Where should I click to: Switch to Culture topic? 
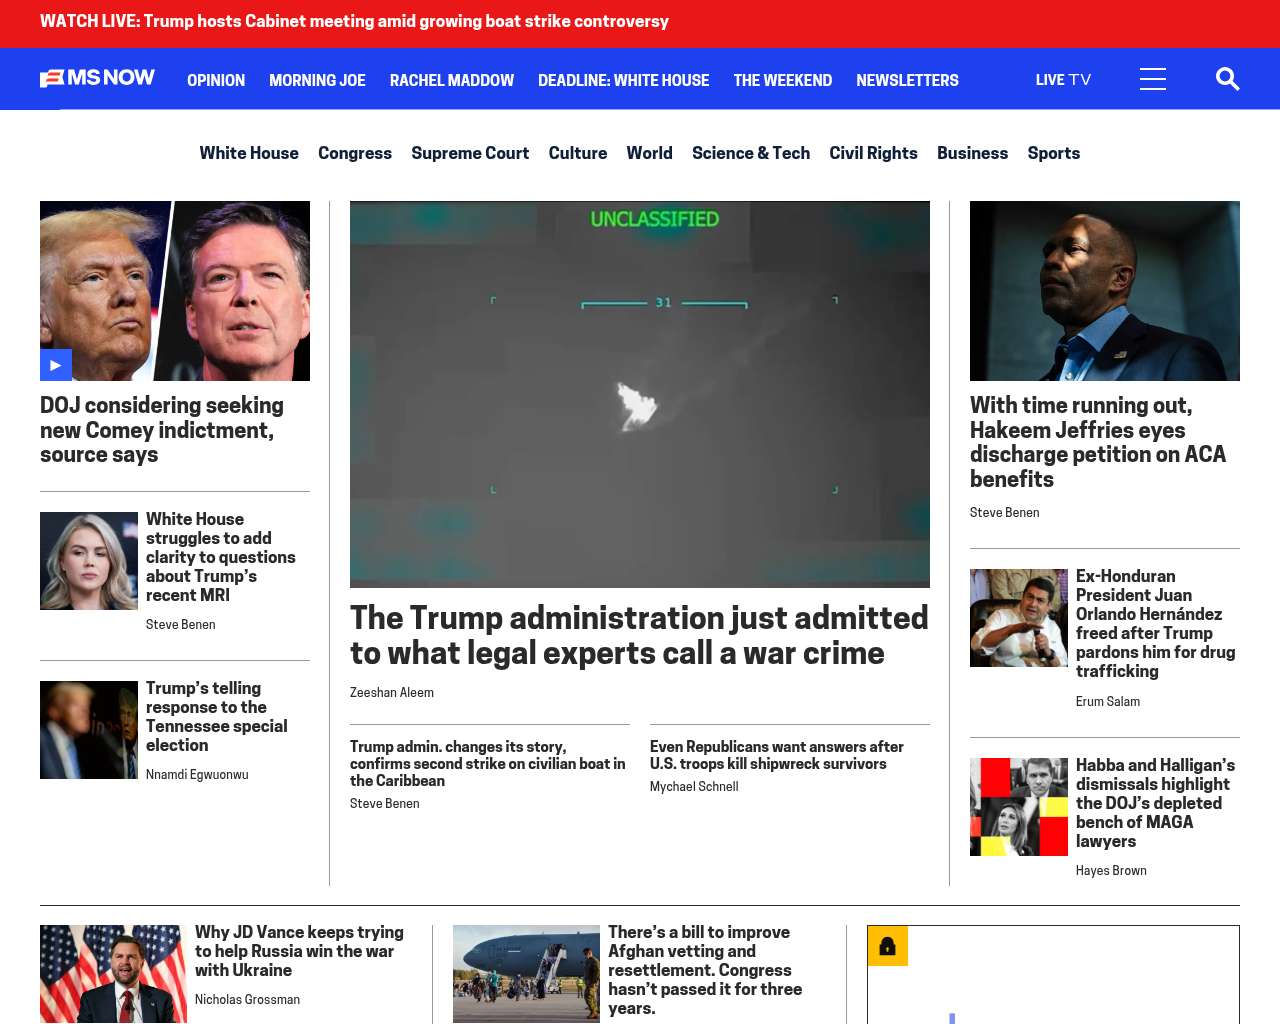(578, 153)
